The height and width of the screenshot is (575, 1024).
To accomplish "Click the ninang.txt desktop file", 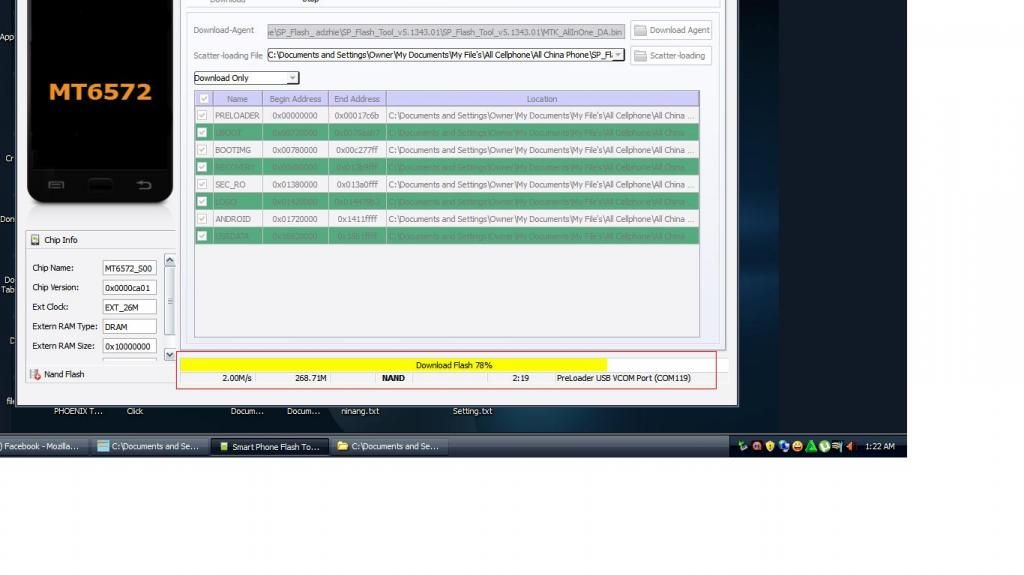I will 359,411.
